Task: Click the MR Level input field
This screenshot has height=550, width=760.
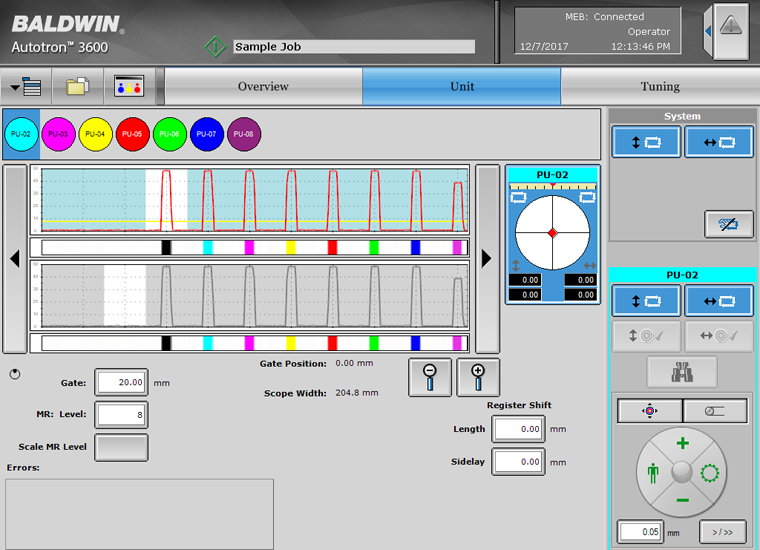Action: click(x=121, y=415)
